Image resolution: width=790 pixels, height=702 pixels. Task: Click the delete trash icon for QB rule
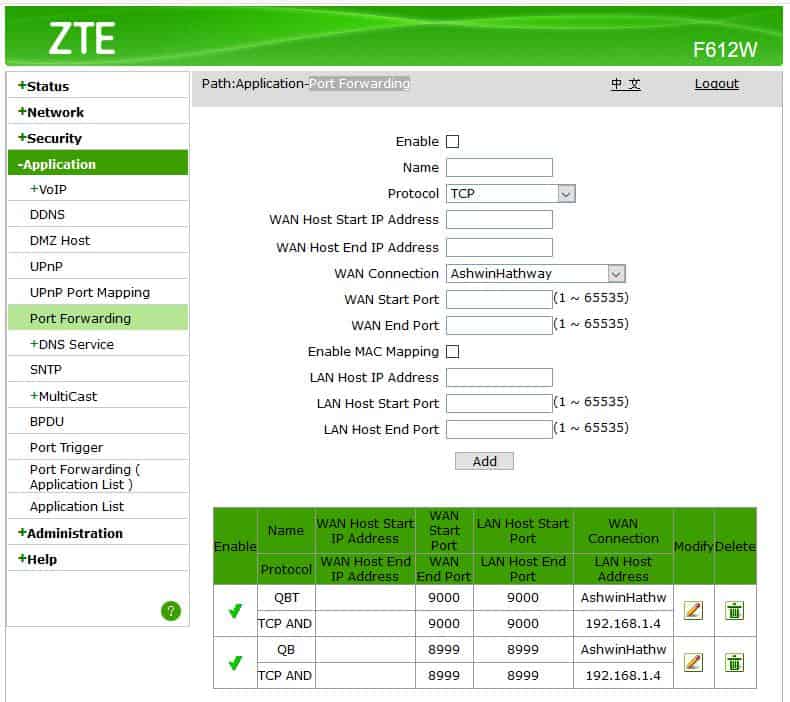point(734,662)
